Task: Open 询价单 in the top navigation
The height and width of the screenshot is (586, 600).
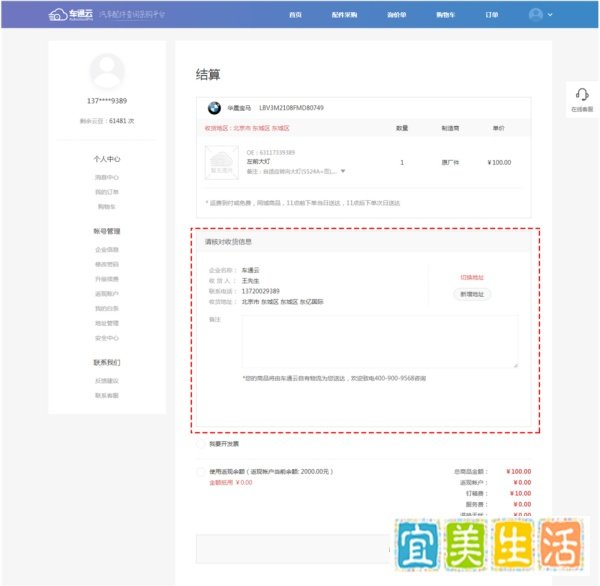Action: tap(396, 15)
